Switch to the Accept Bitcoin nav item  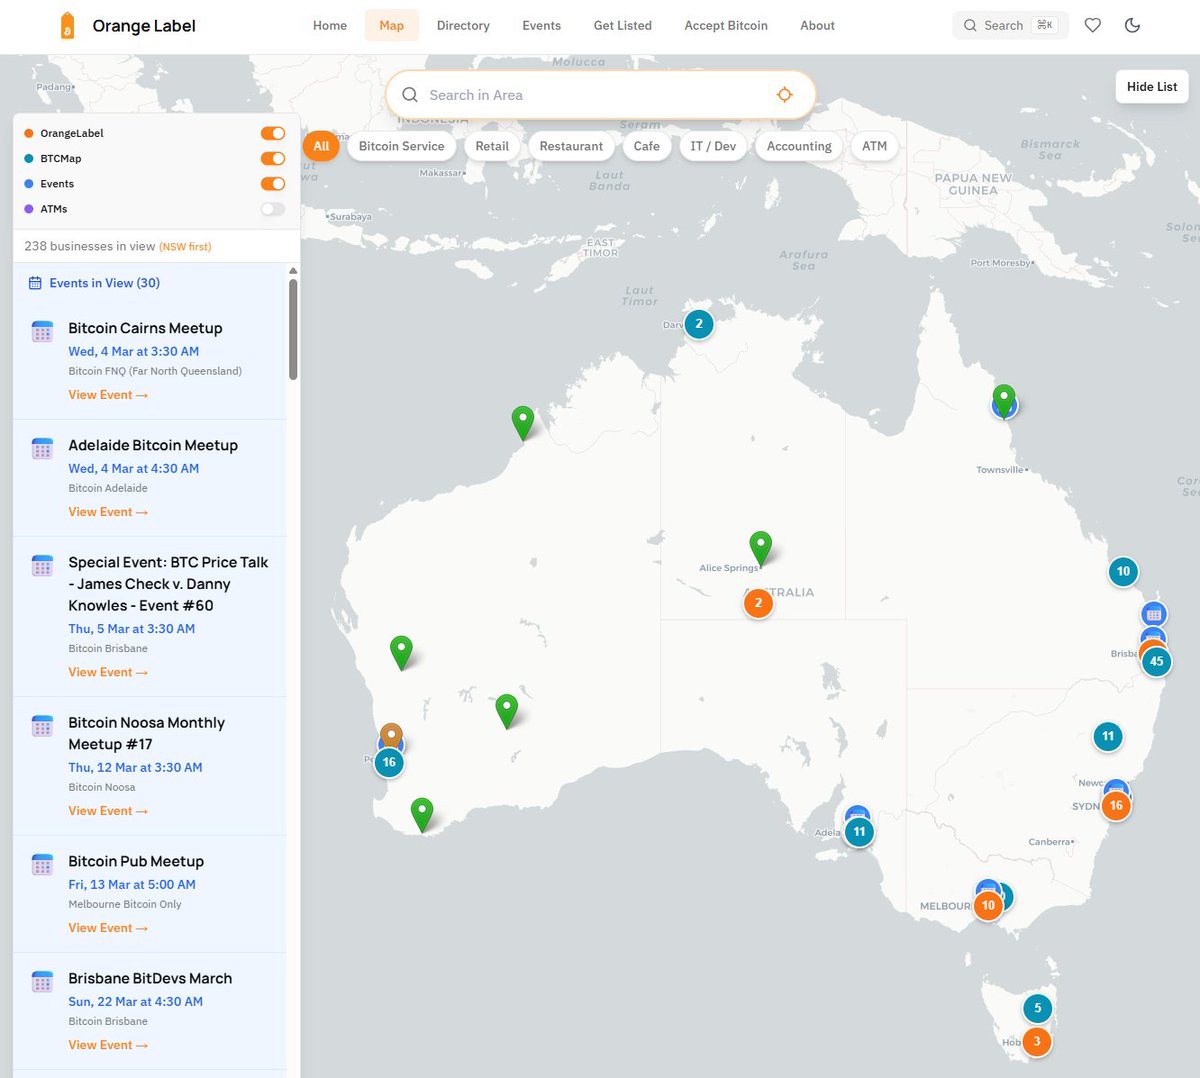726,25
